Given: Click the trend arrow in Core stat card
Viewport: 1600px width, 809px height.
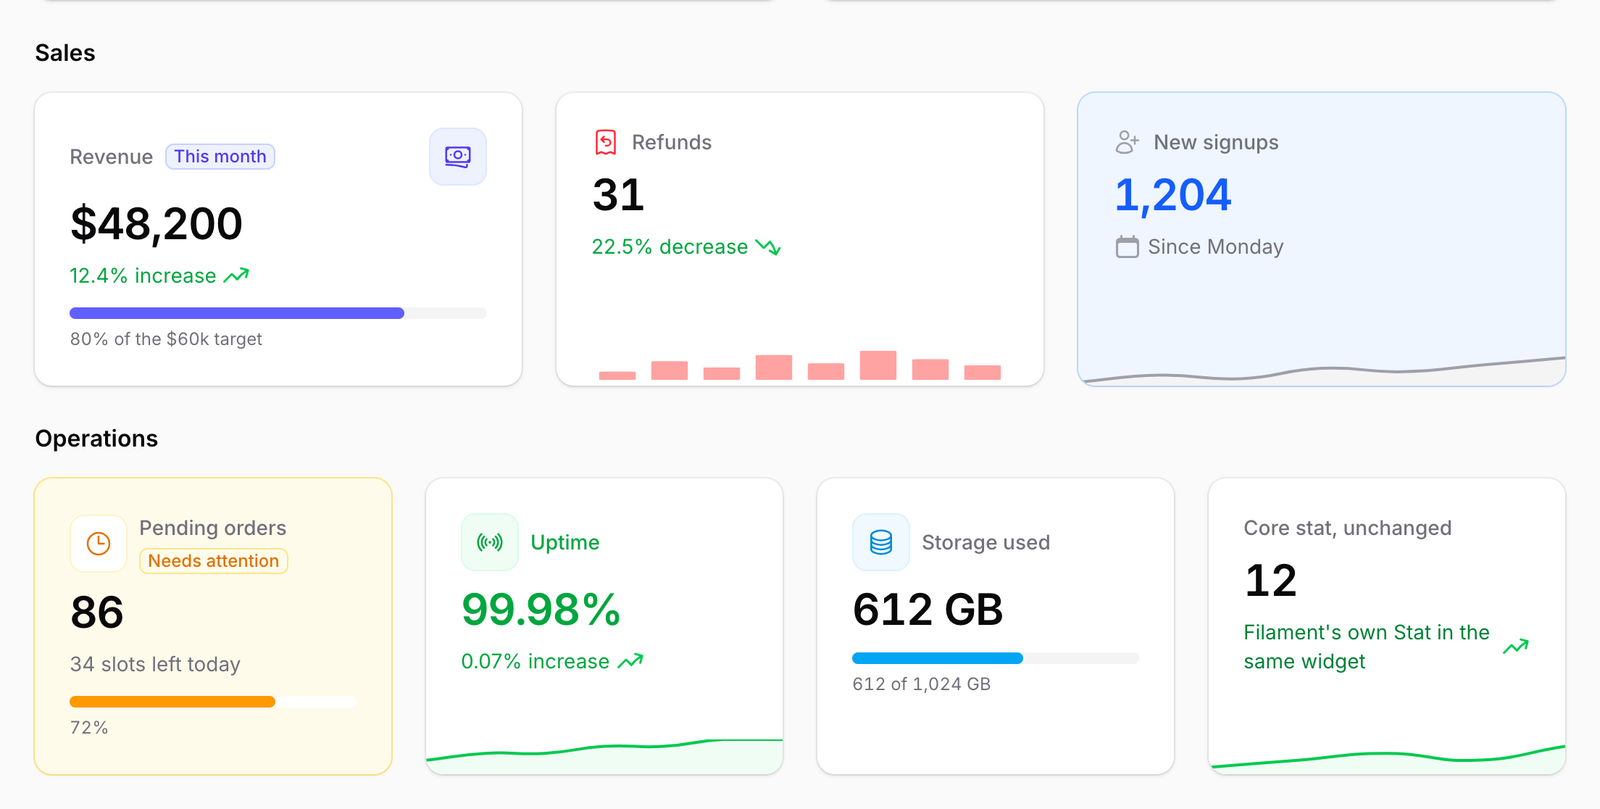Looking at the screenshot, I should [x=1516, y=647].
